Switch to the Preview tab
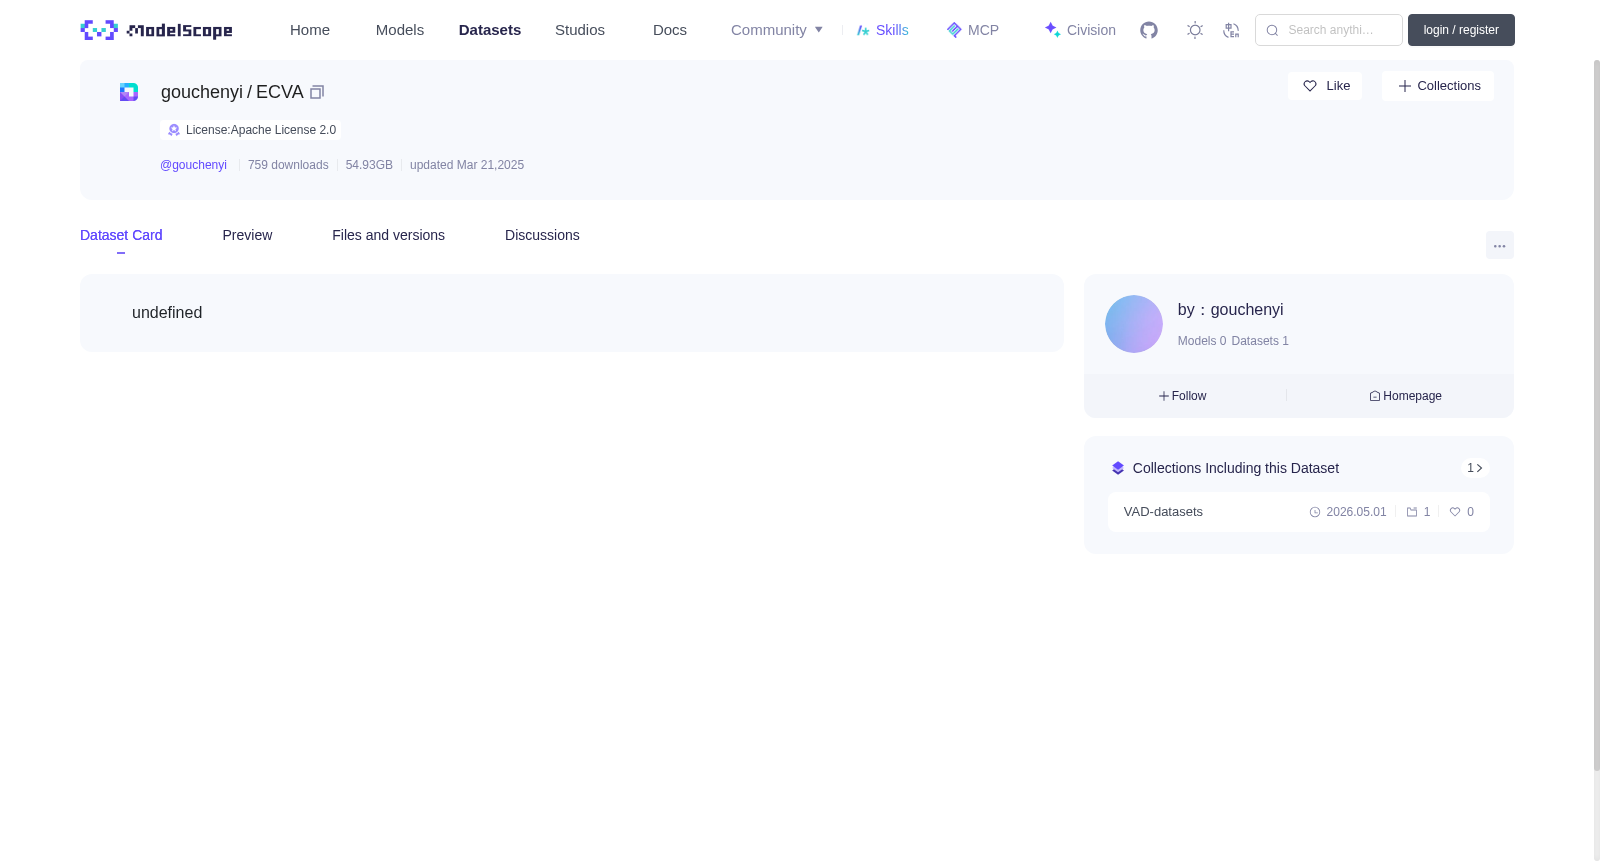The height and width of the screenshot is (861, 1600). point(247,235)
